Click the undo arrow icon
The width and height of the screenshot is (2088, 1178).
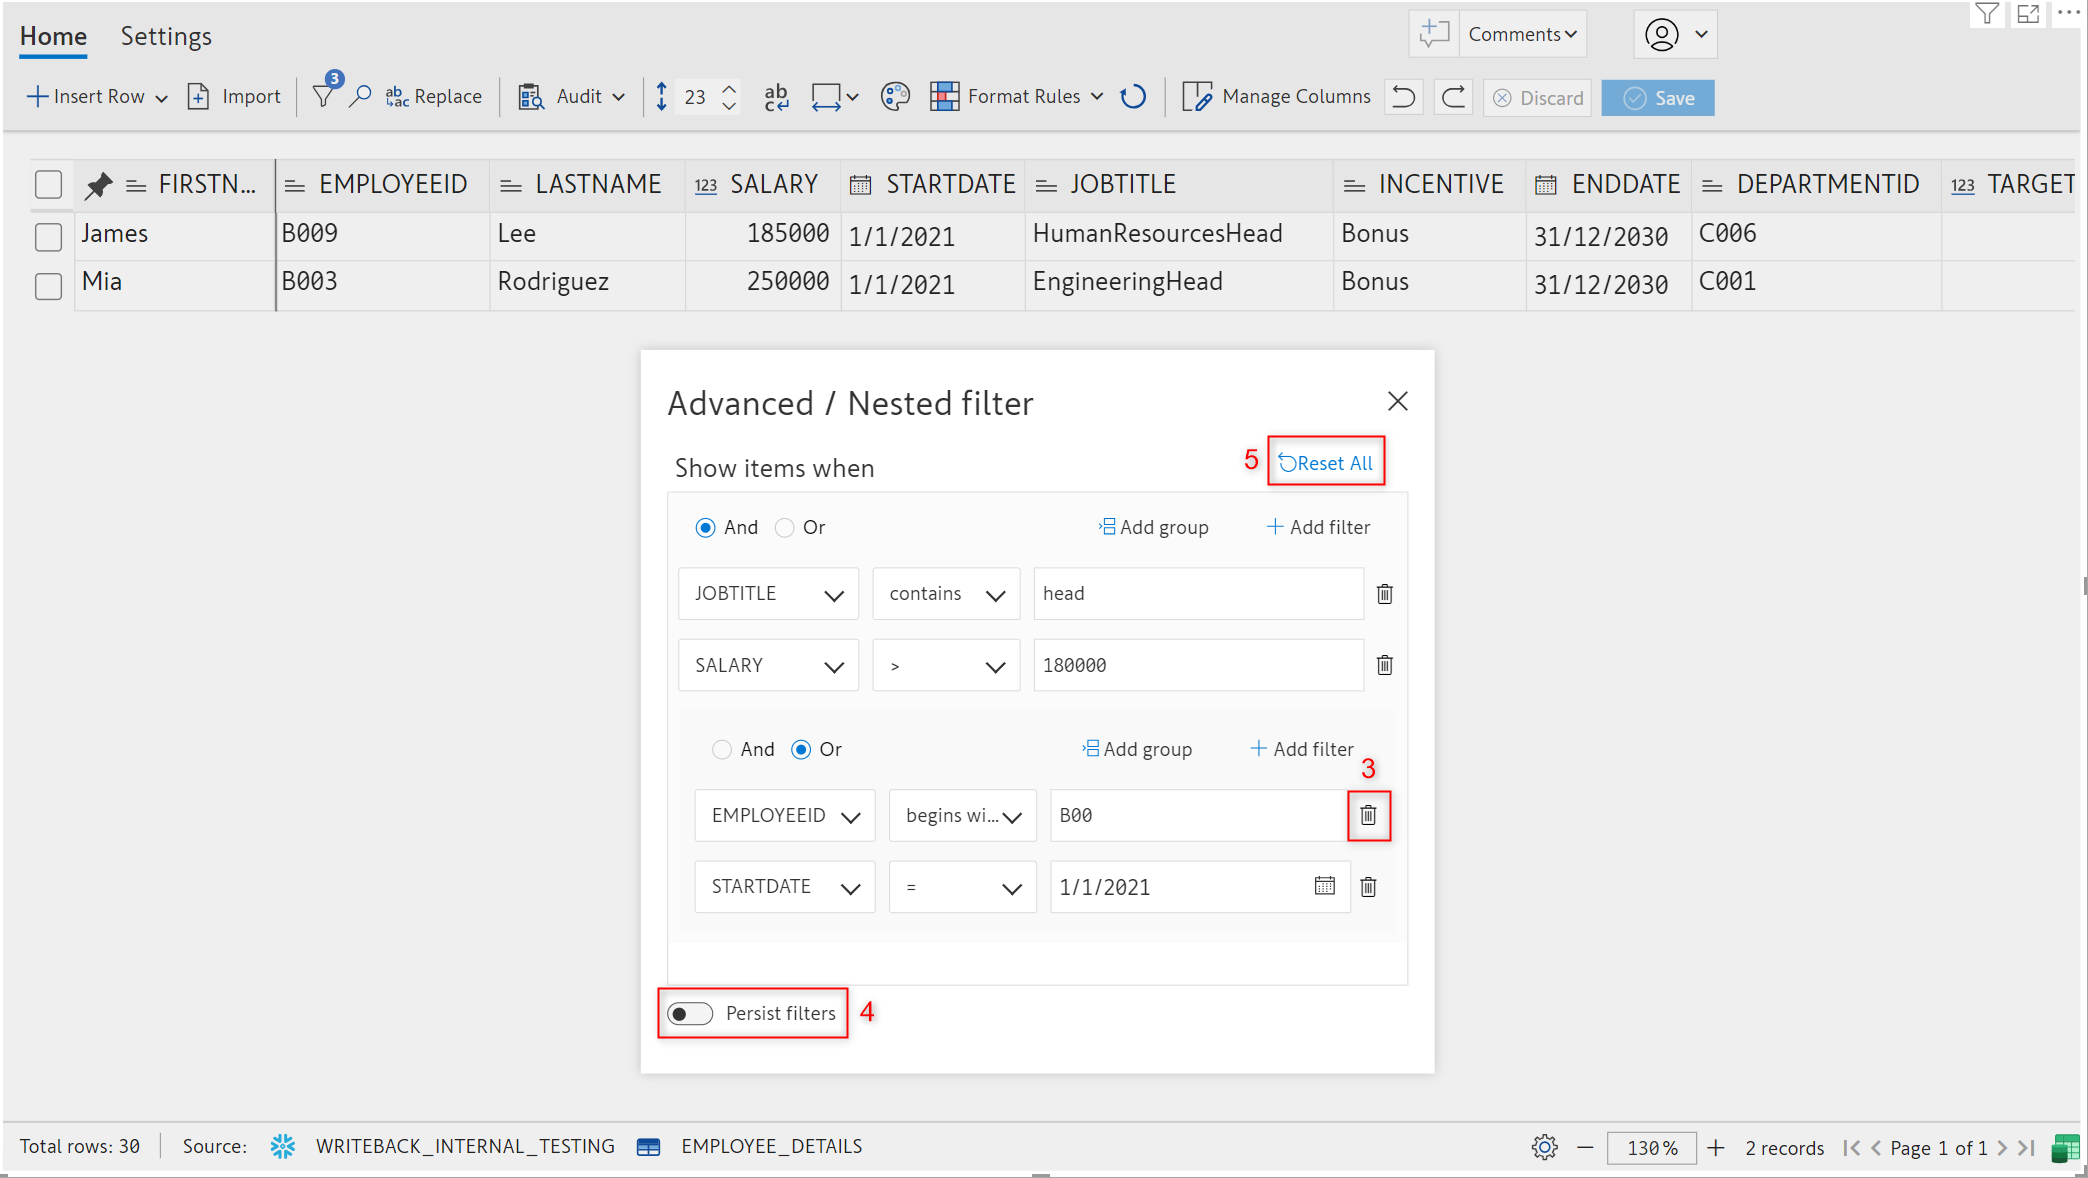pos(1404,97)
